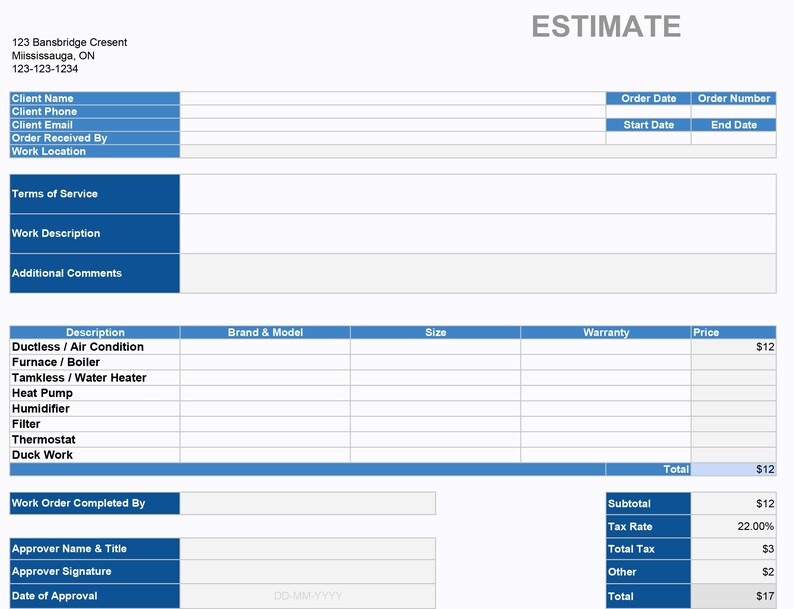794x609 pixels.
Task: Click the 'Miississauga, ON' text line
Action: (x=53, y=56)
